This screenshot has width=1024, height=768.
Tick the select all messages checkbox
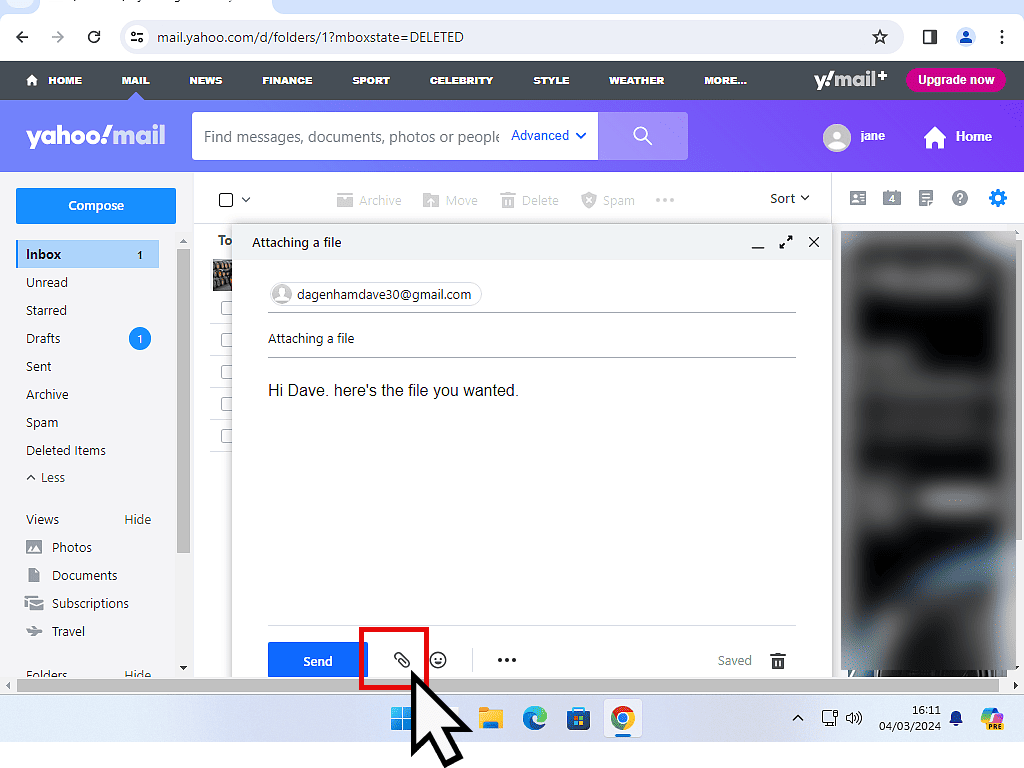point(226,200)
